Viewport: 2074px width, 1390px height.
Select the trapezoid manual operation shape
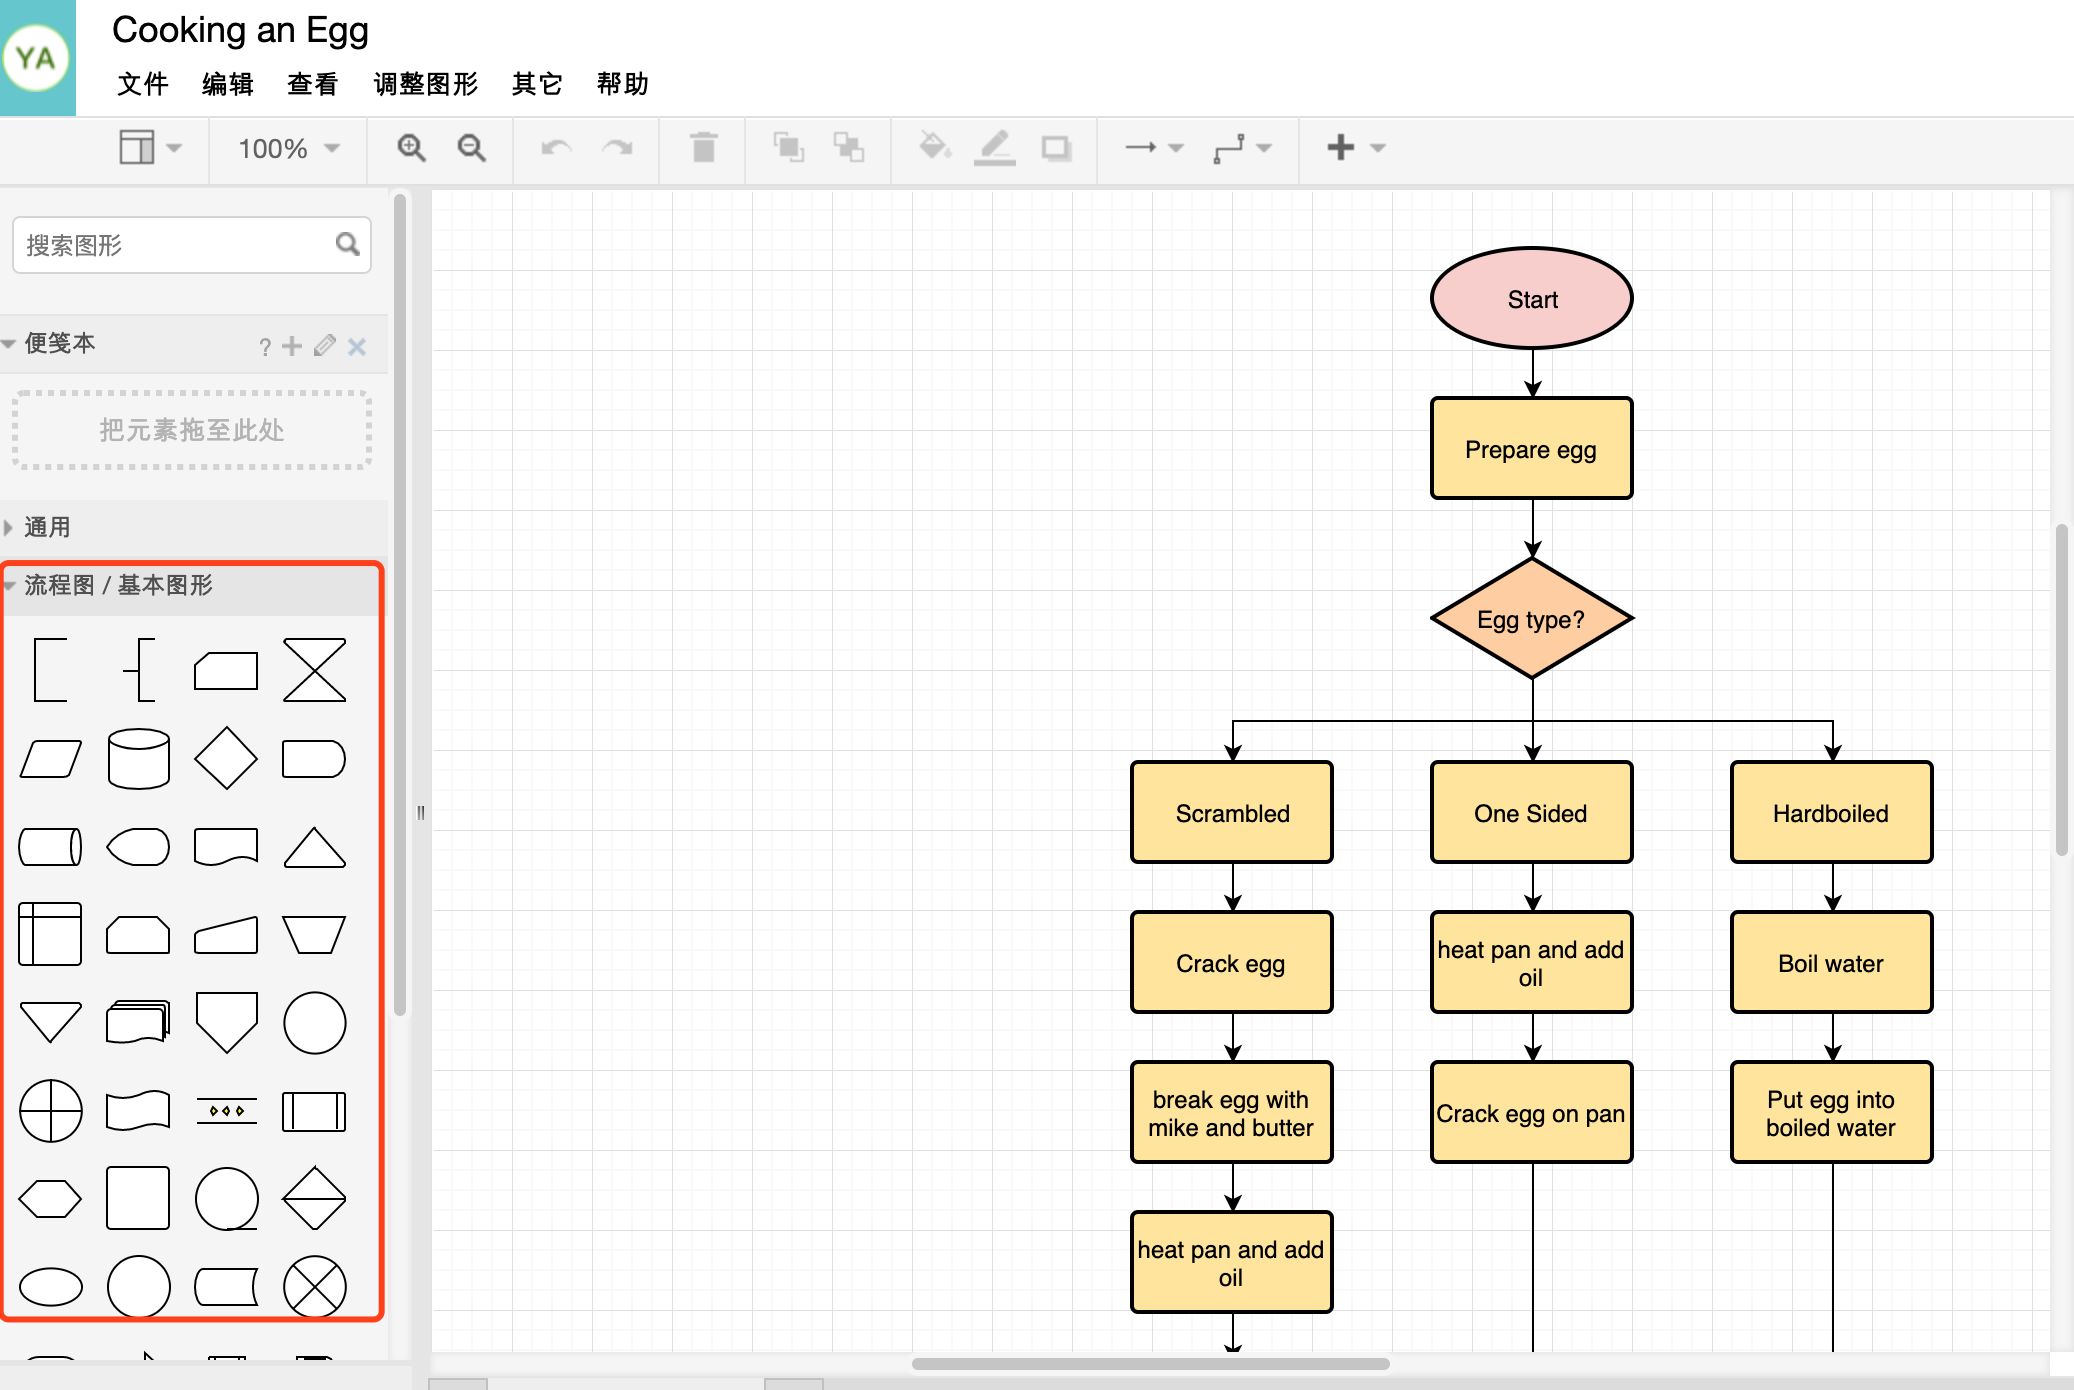[x=314, y=934]
